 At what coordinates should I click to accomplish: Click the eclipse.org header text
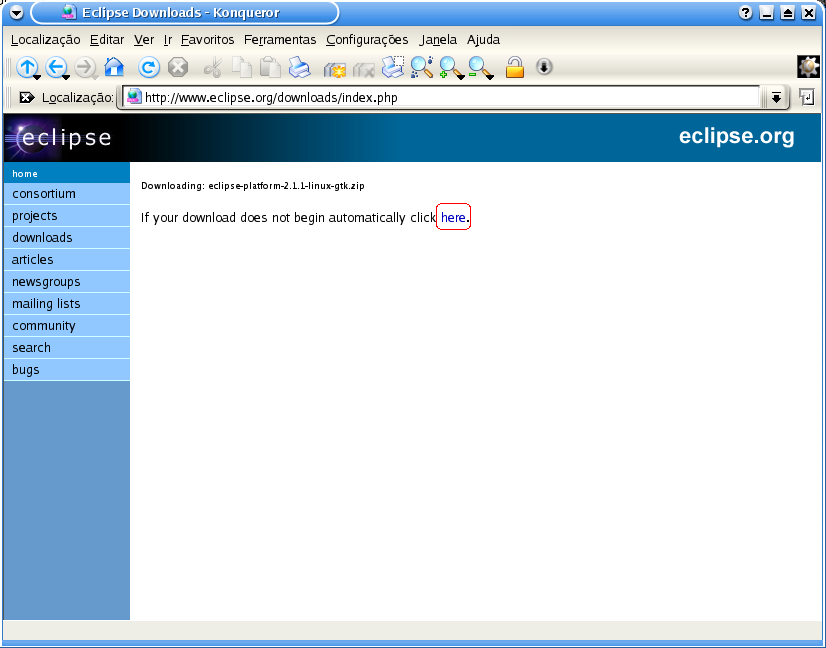coord(736,136)
